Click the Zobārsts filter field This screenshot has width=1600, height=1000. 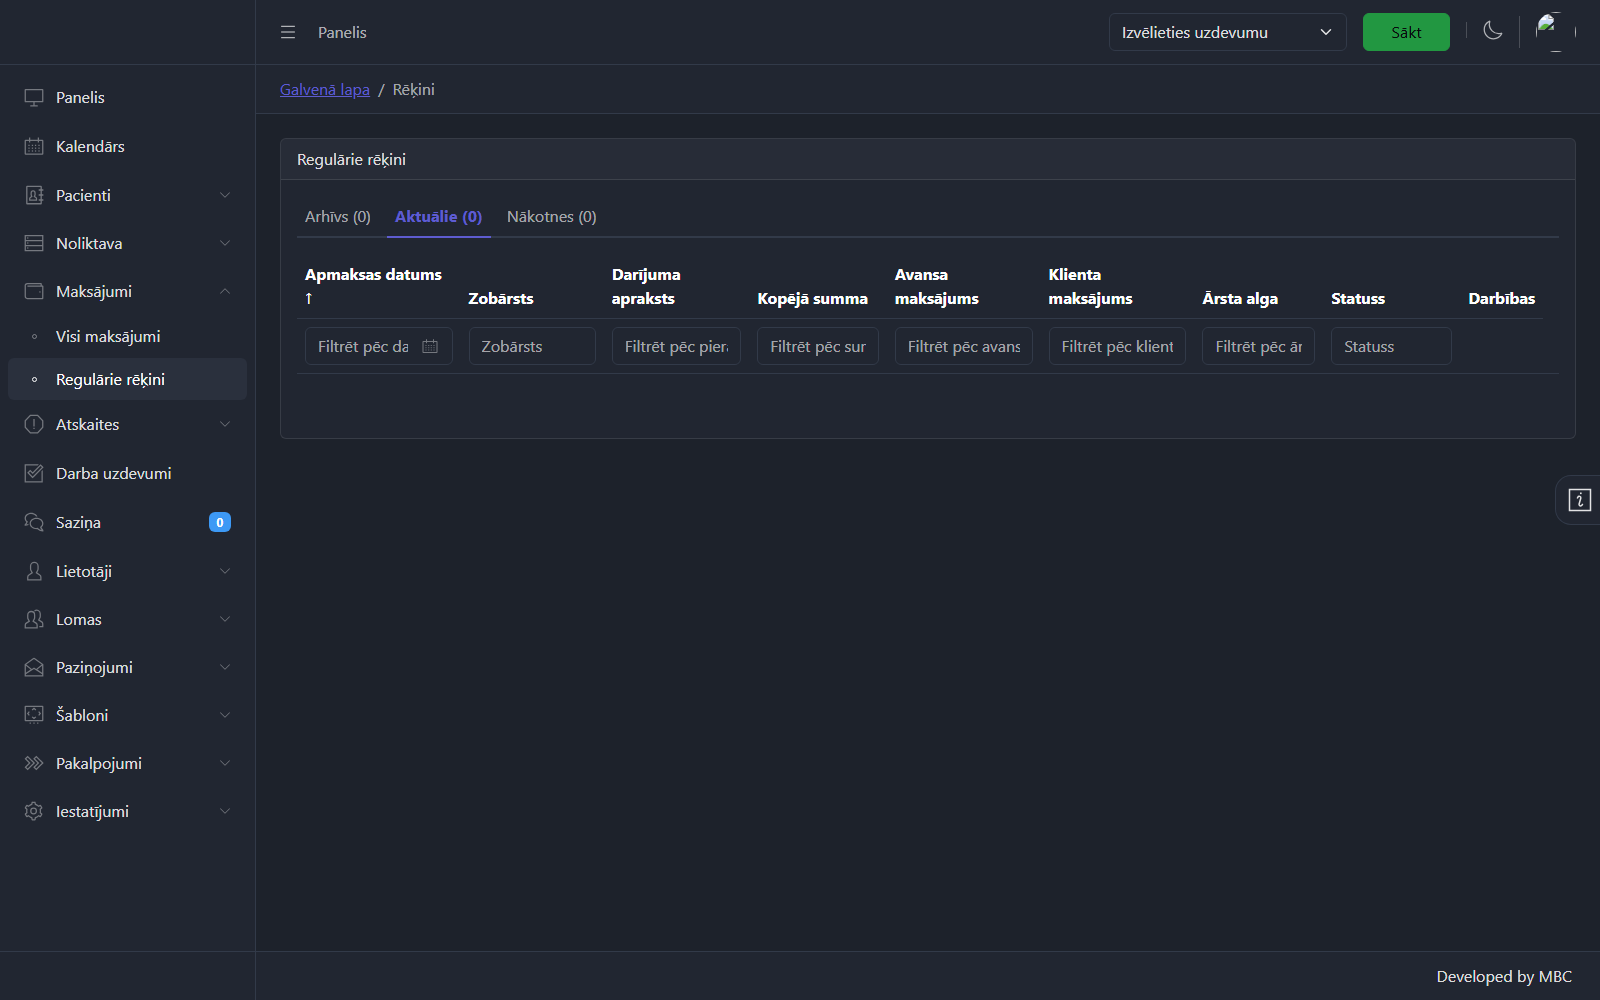coord(532,346)
